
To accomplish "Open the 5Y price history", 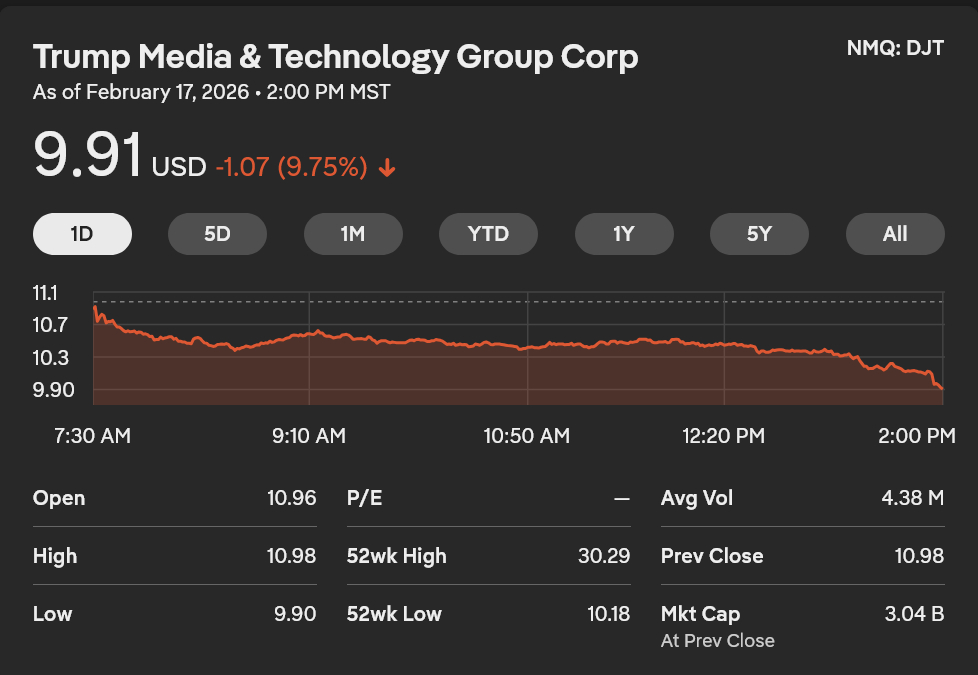I will pyautogui.click(x=759, y=234).
